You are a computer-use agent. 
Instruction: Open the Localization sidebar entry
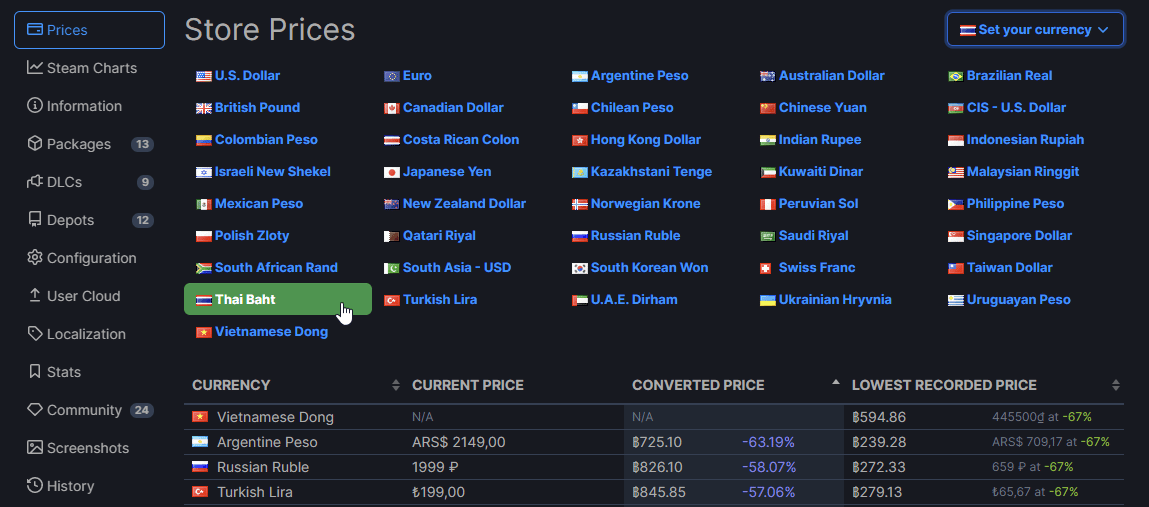pyautogui.click(x=89, y=335)
